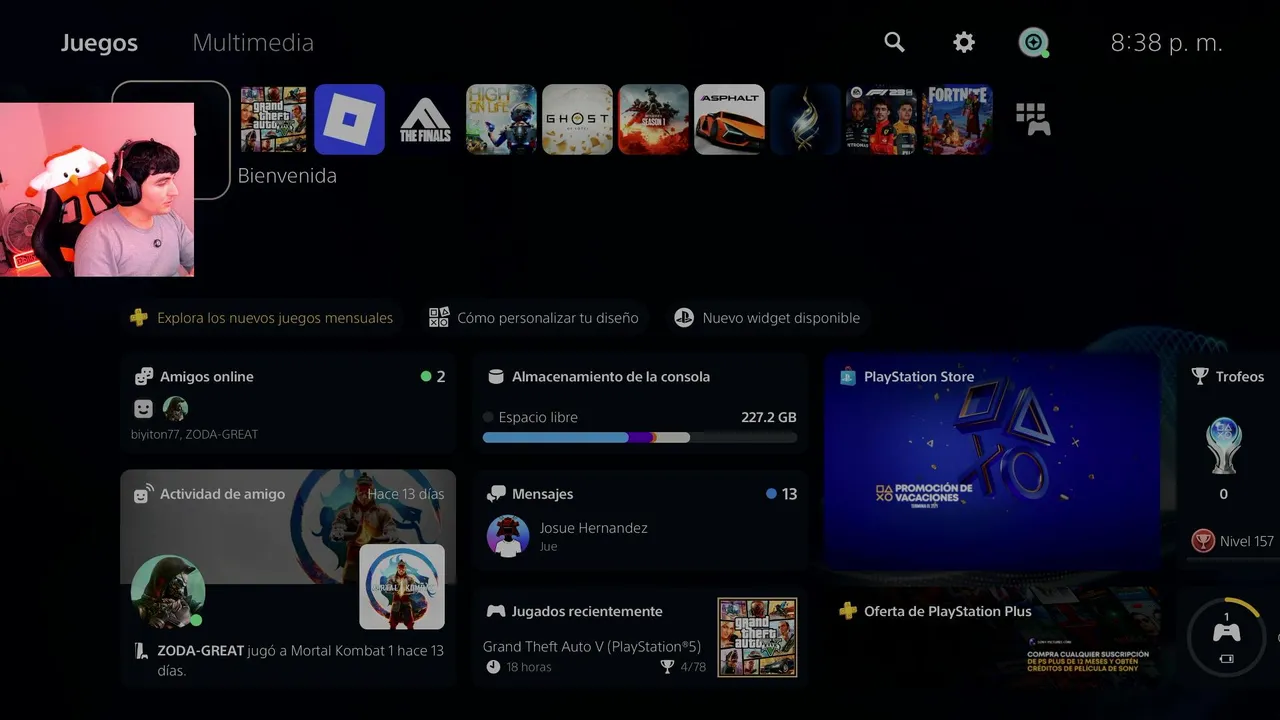The height and width of the screenshot is (720, 1280).
Task: Click the Josue Hernandez message sender name
Action: (x=594, y=528)
